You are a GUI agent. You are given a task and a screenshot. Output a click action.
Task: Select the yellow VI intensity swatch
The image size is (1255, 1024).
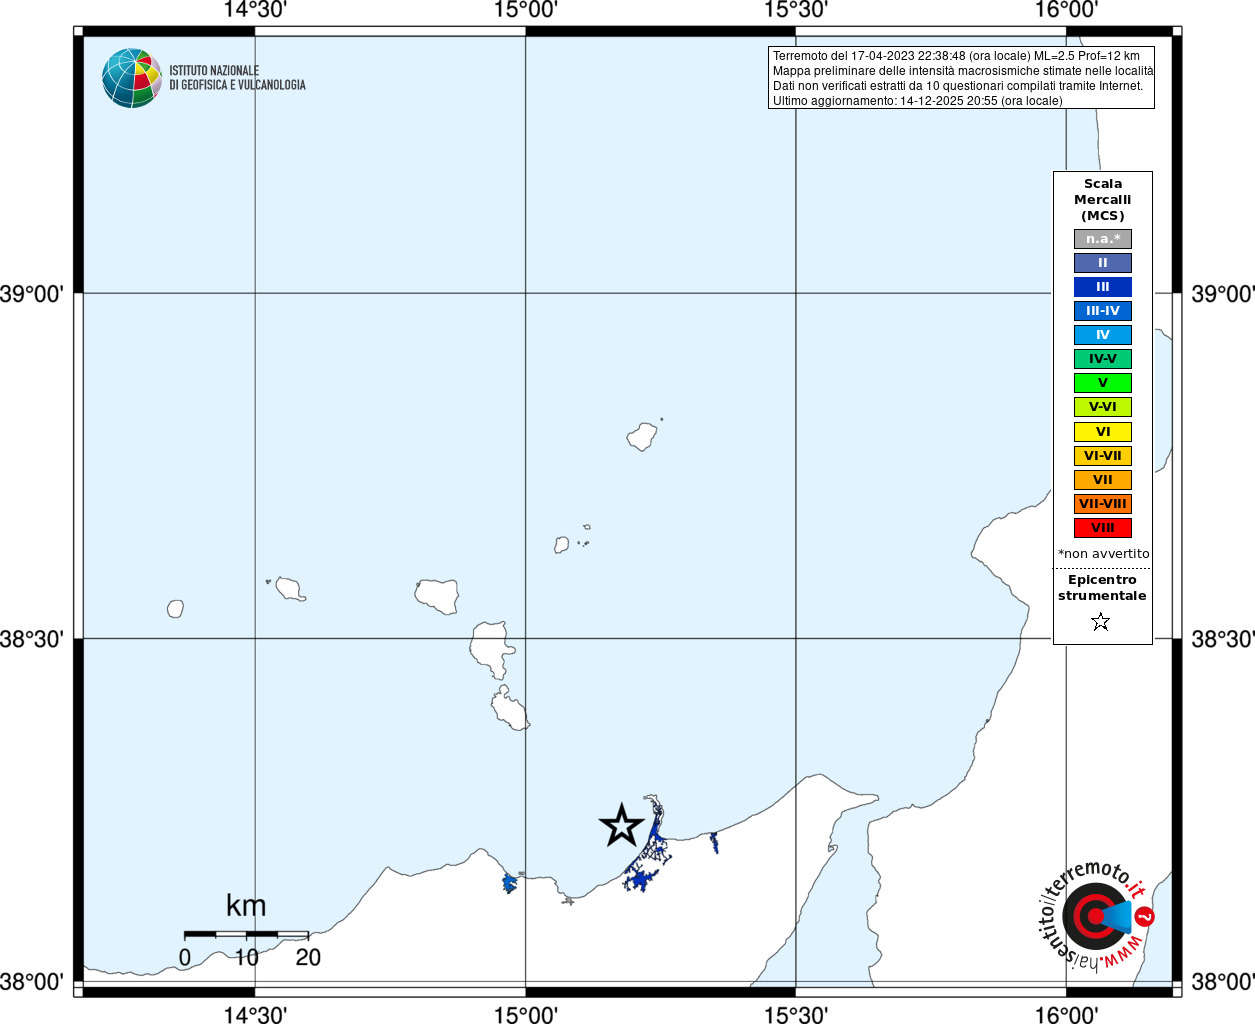(x=1103, y=432)
